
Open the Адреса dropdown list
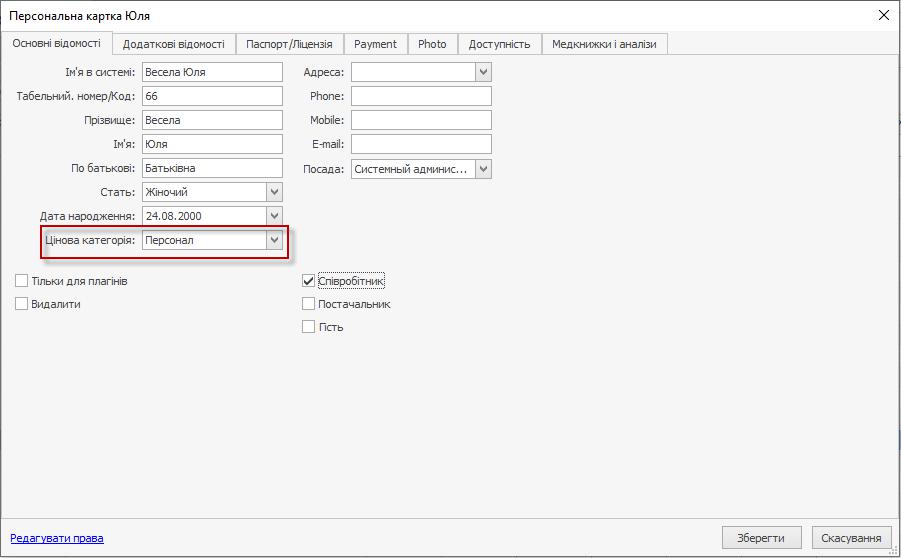pyautogui.click(x=483, y=72)
